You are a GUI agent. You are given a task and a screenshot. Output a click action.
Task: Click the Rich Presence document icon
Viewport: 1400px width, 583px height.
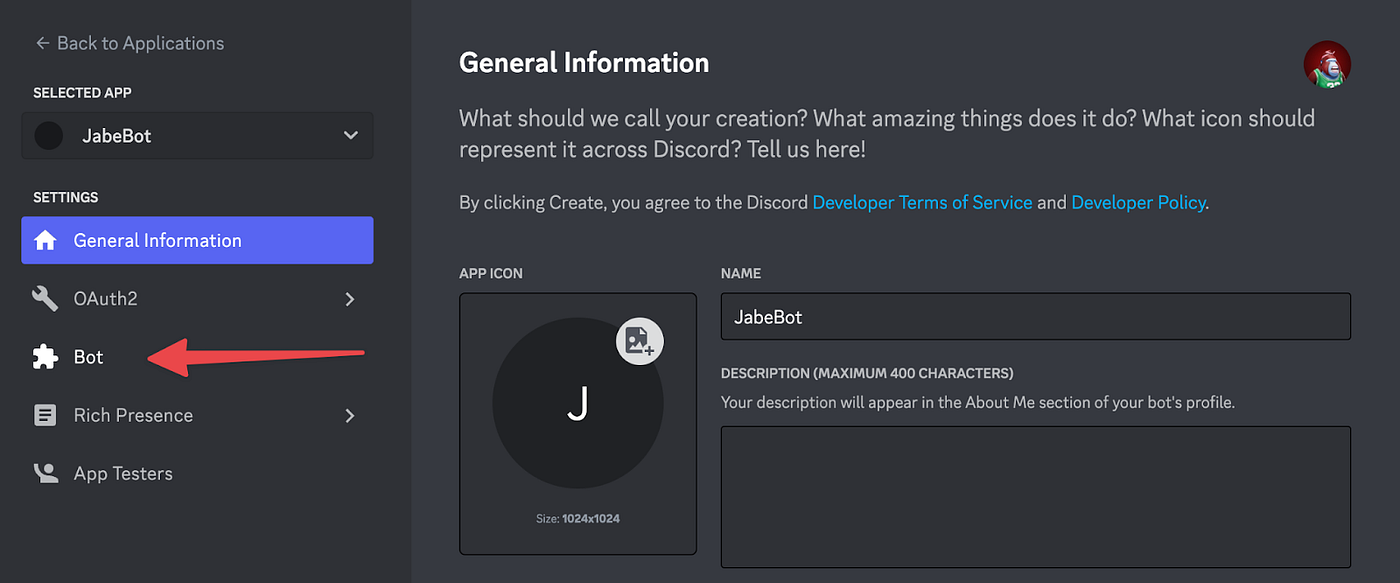45,415
